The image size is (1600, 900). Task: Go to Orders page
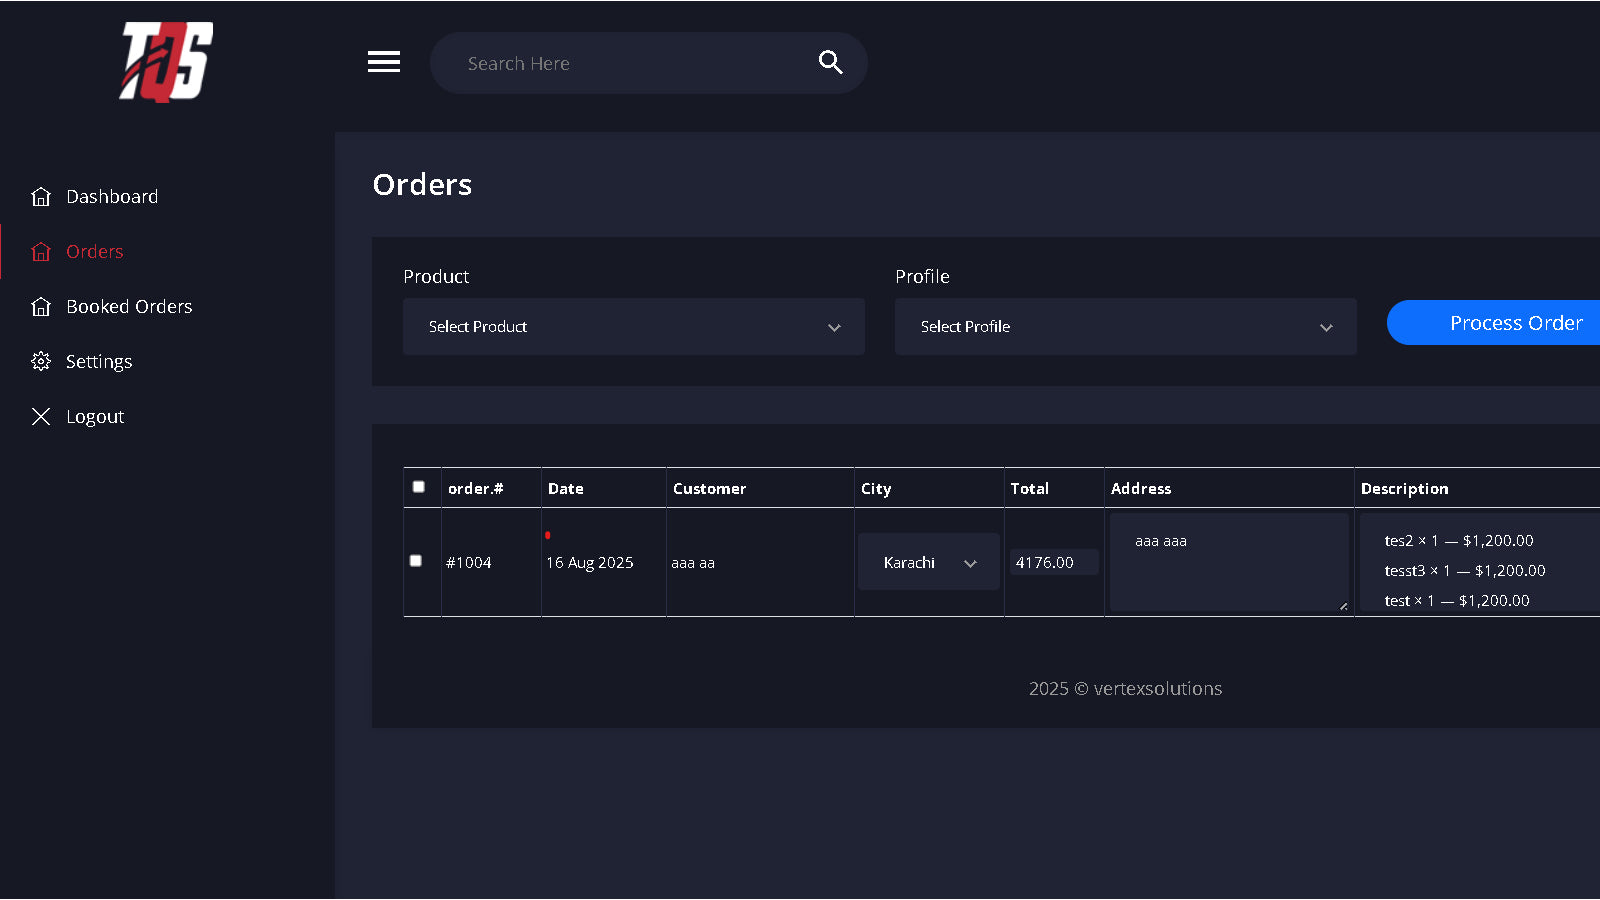pos(95,252)
